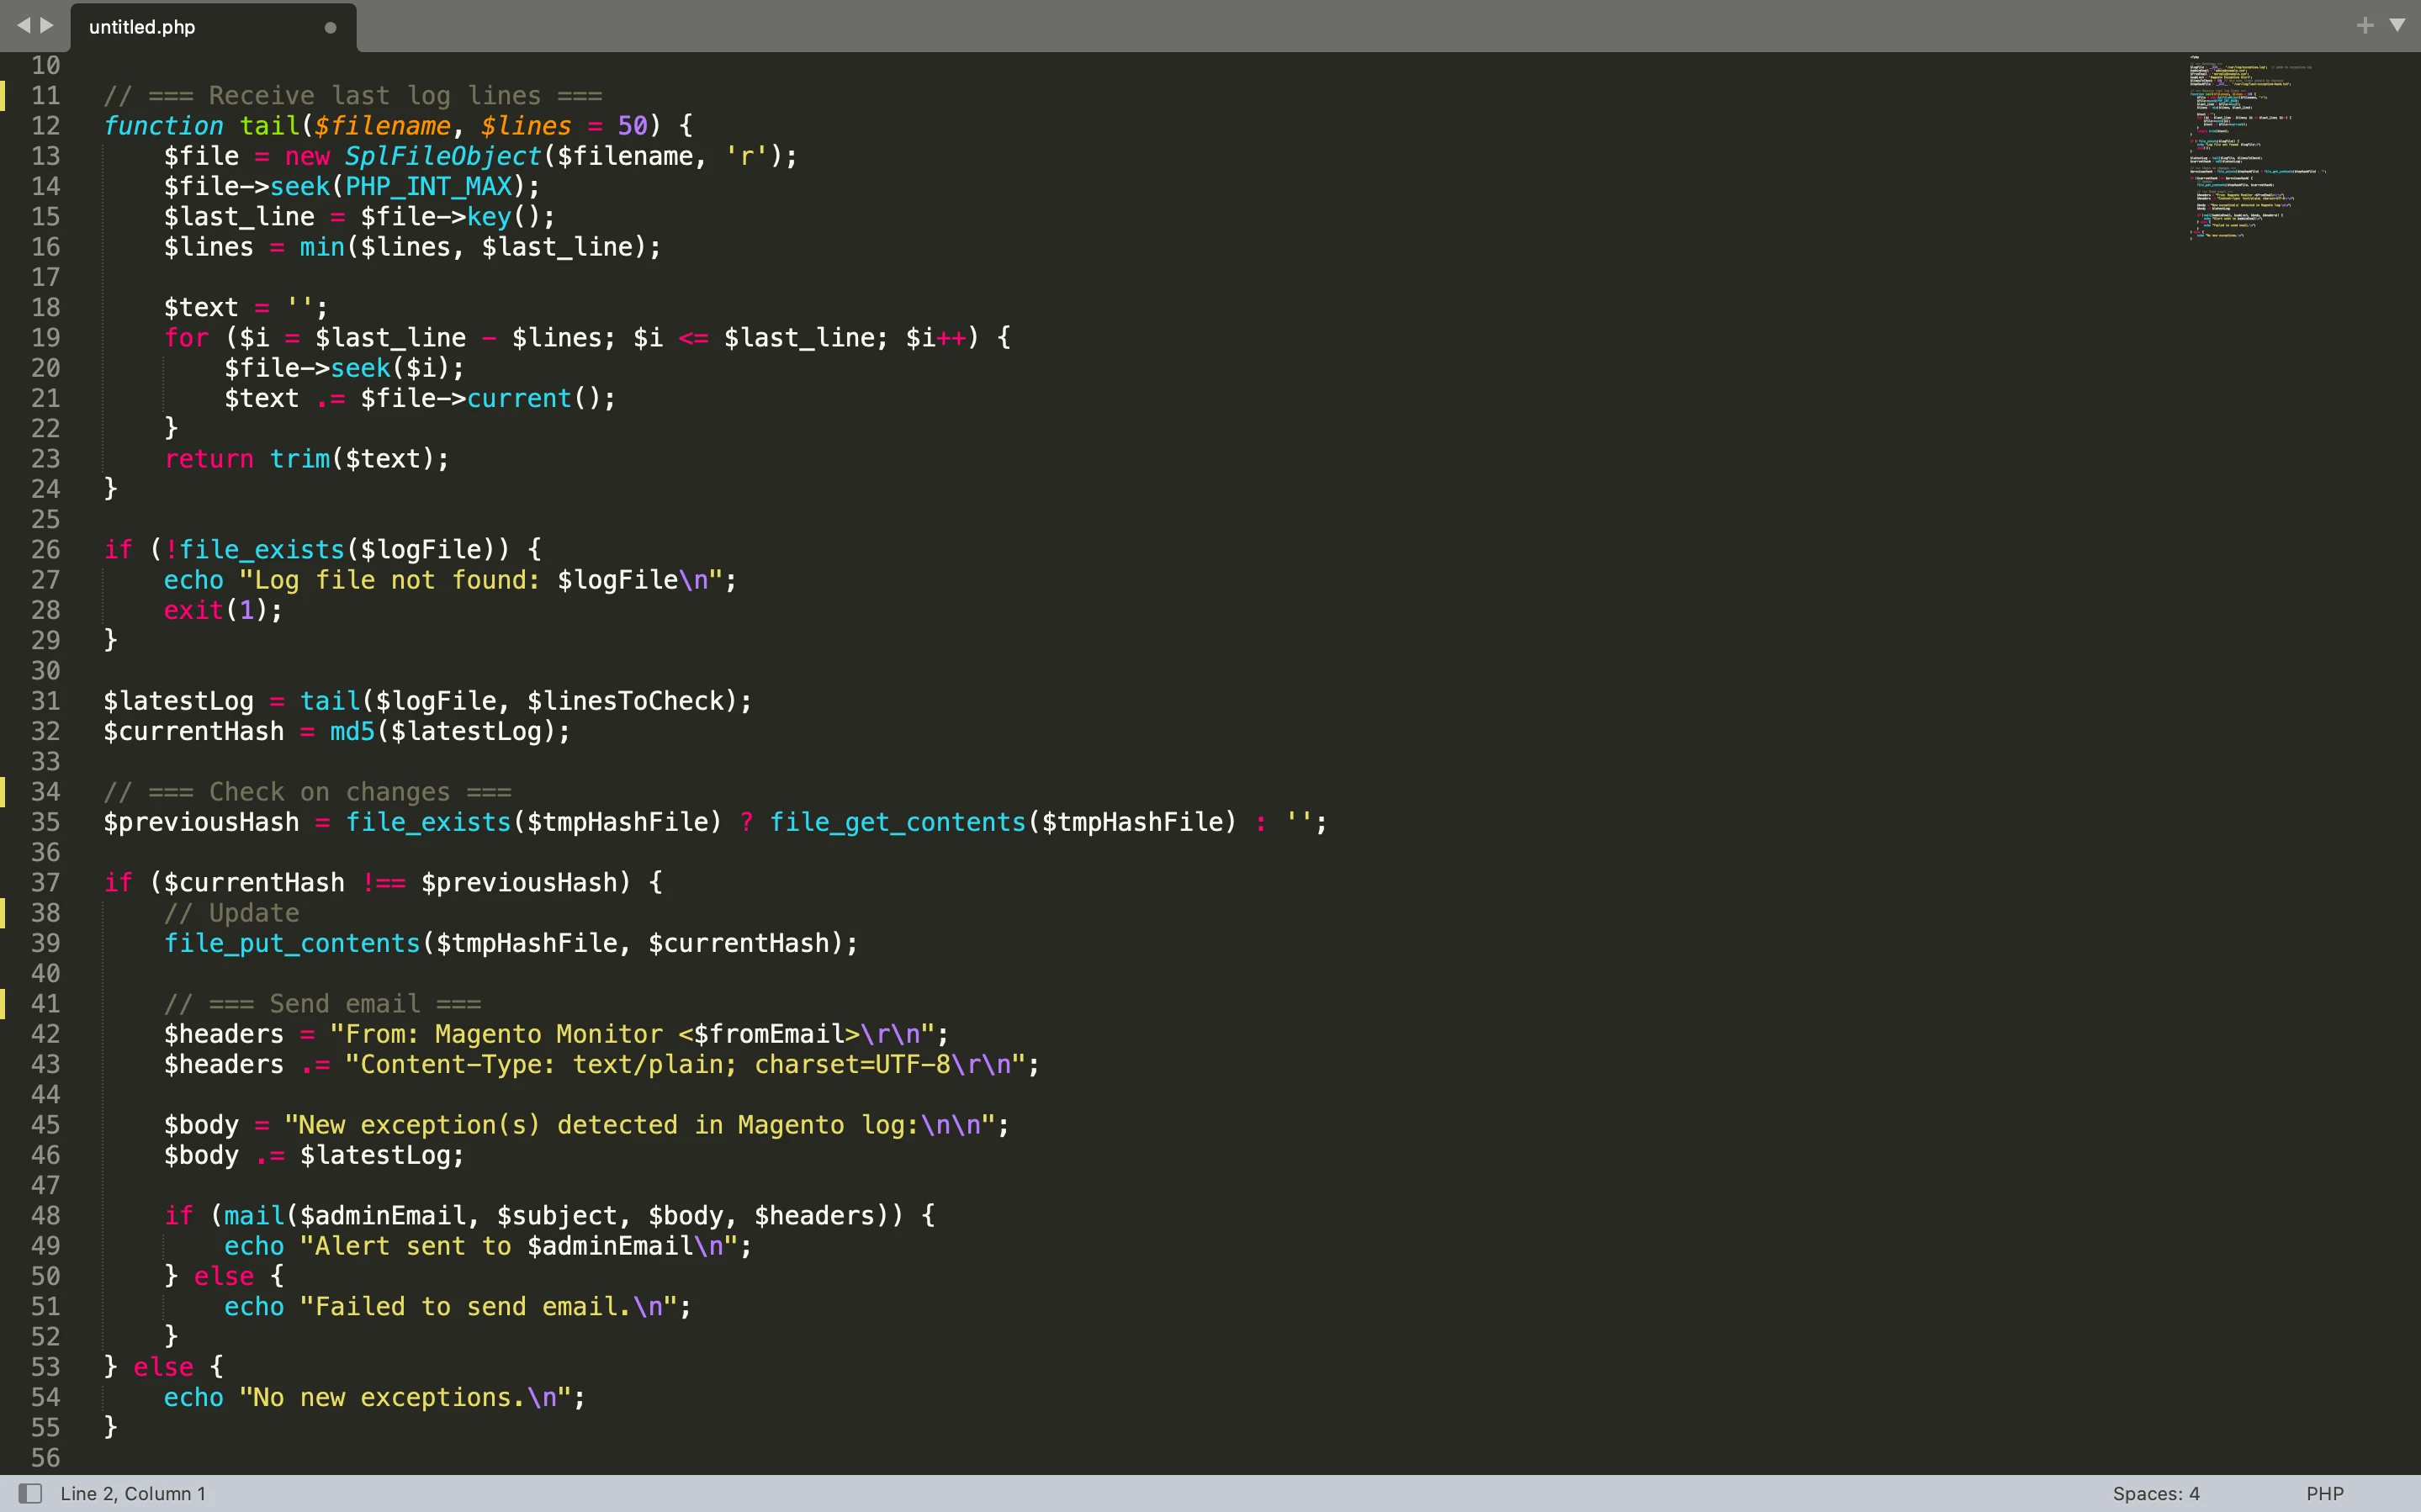Image resolution: width=2421 pixels, height=1512 pixels.
Task: Place cursor on $currentHash variable on line 32
Action: pyautogui.click(x=195, y=731)
